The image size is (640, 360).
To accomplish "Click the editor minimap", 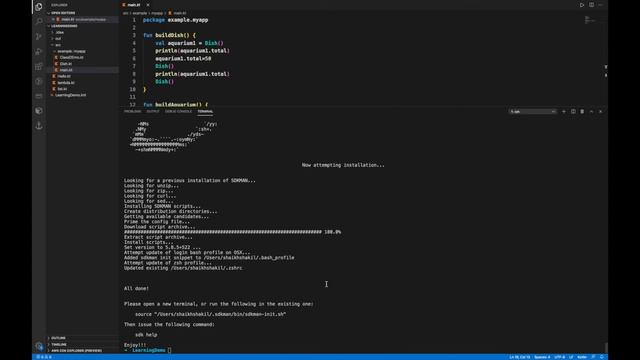I will pos(589,20).
